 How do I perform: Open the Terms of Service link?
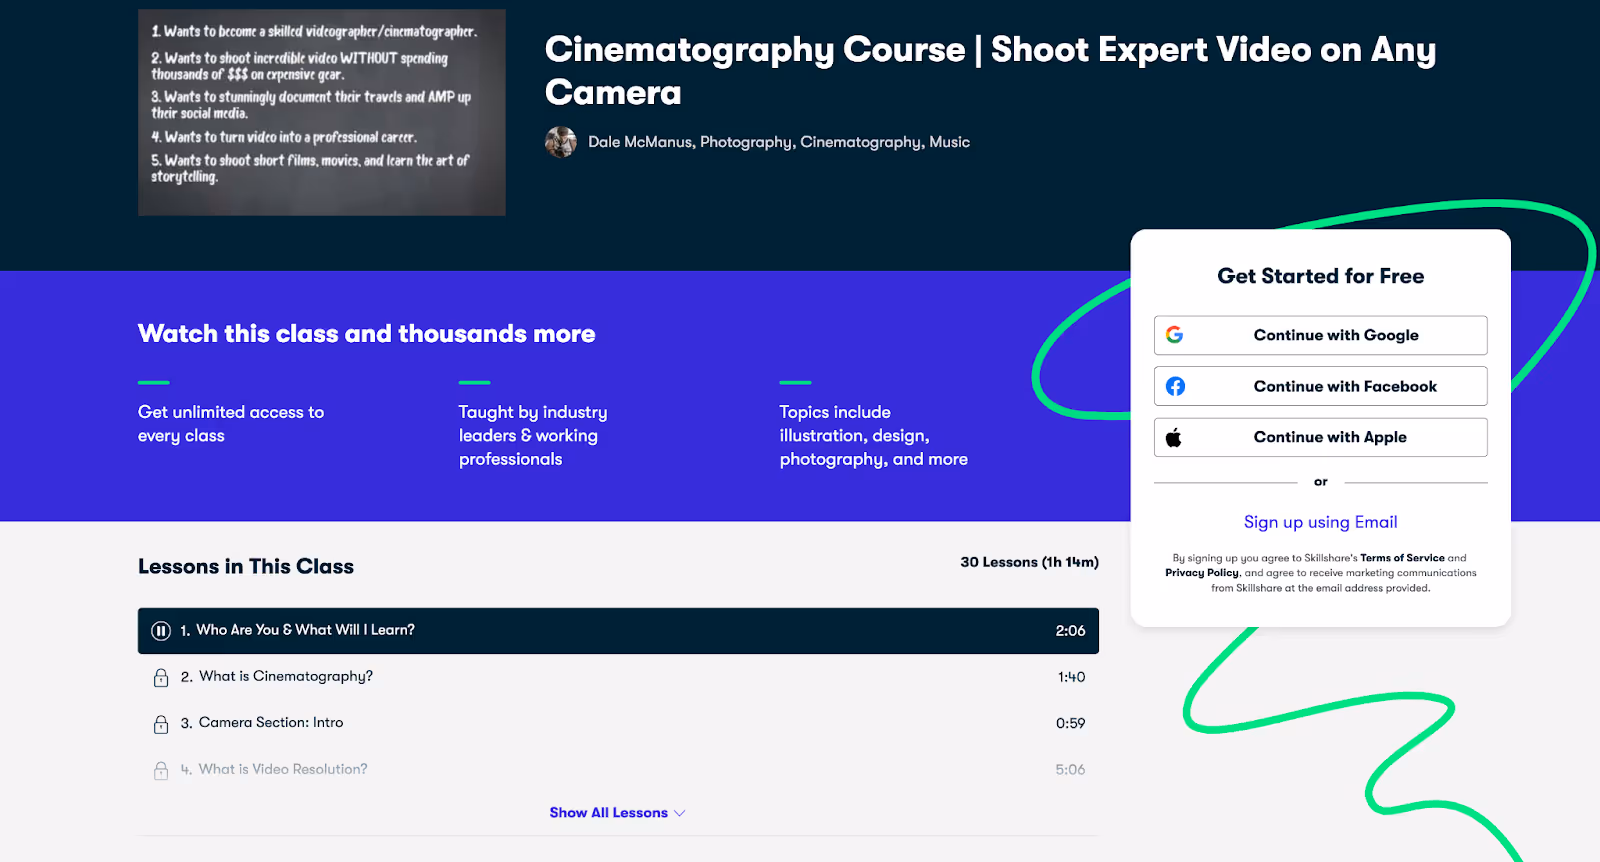tap(1402, 558)
